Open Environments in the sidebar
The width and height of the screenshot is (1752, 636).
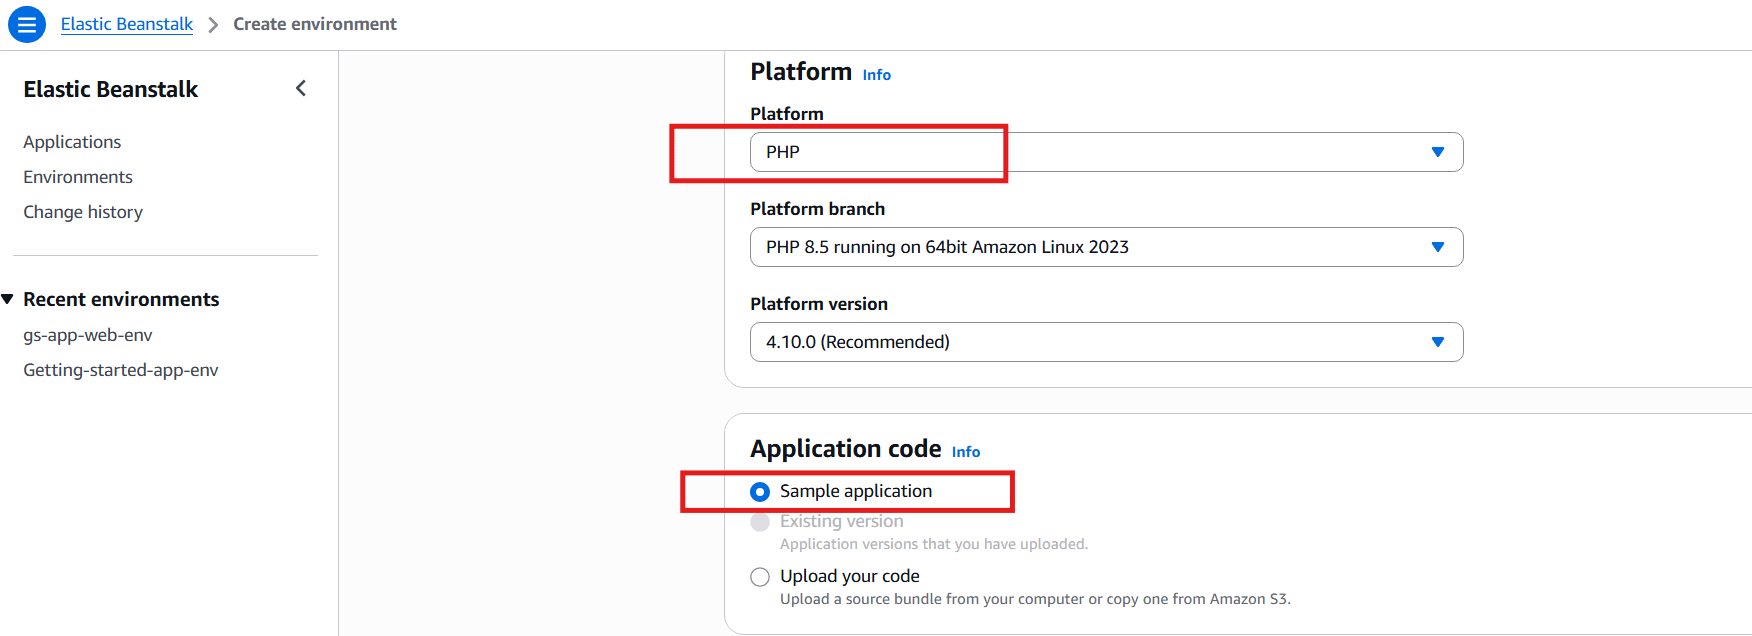tap(78, 177)
